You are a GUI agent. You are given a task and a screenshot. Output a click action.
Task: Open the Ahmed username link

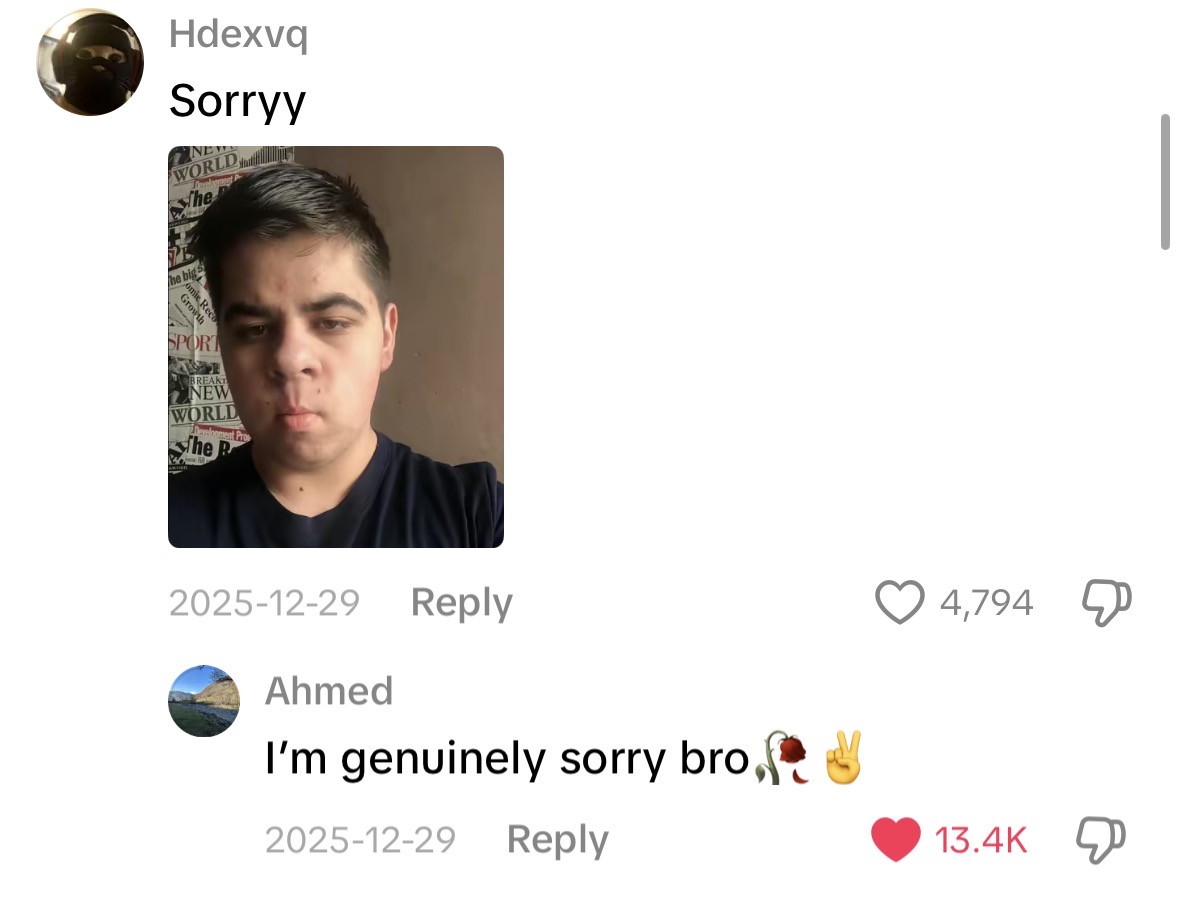(x=329, y=690)
